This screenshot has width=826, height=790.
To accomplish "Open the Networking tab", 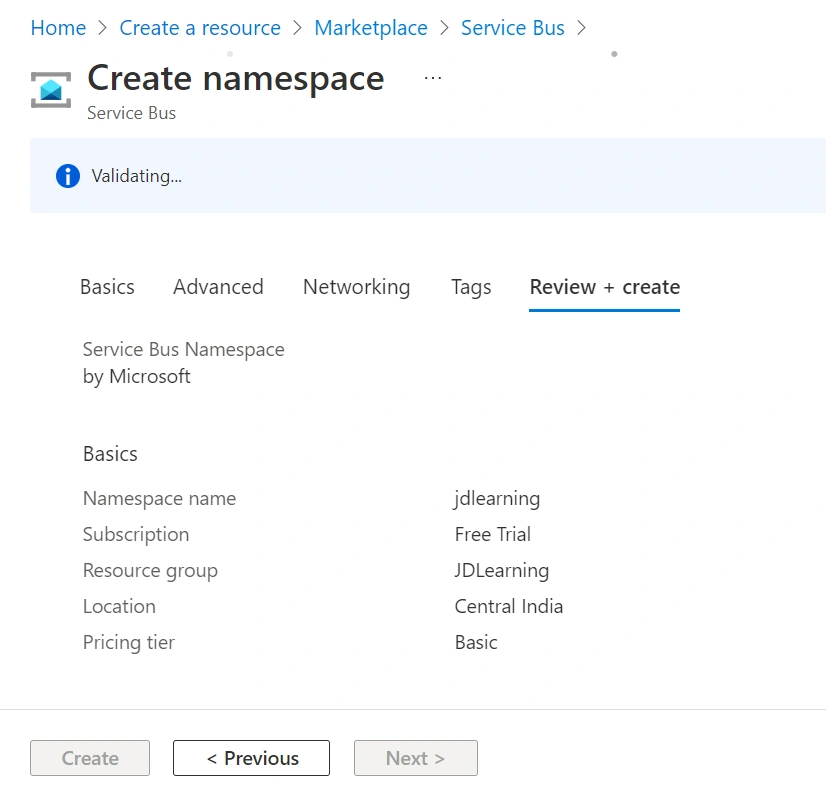I will tap(357, 287).
